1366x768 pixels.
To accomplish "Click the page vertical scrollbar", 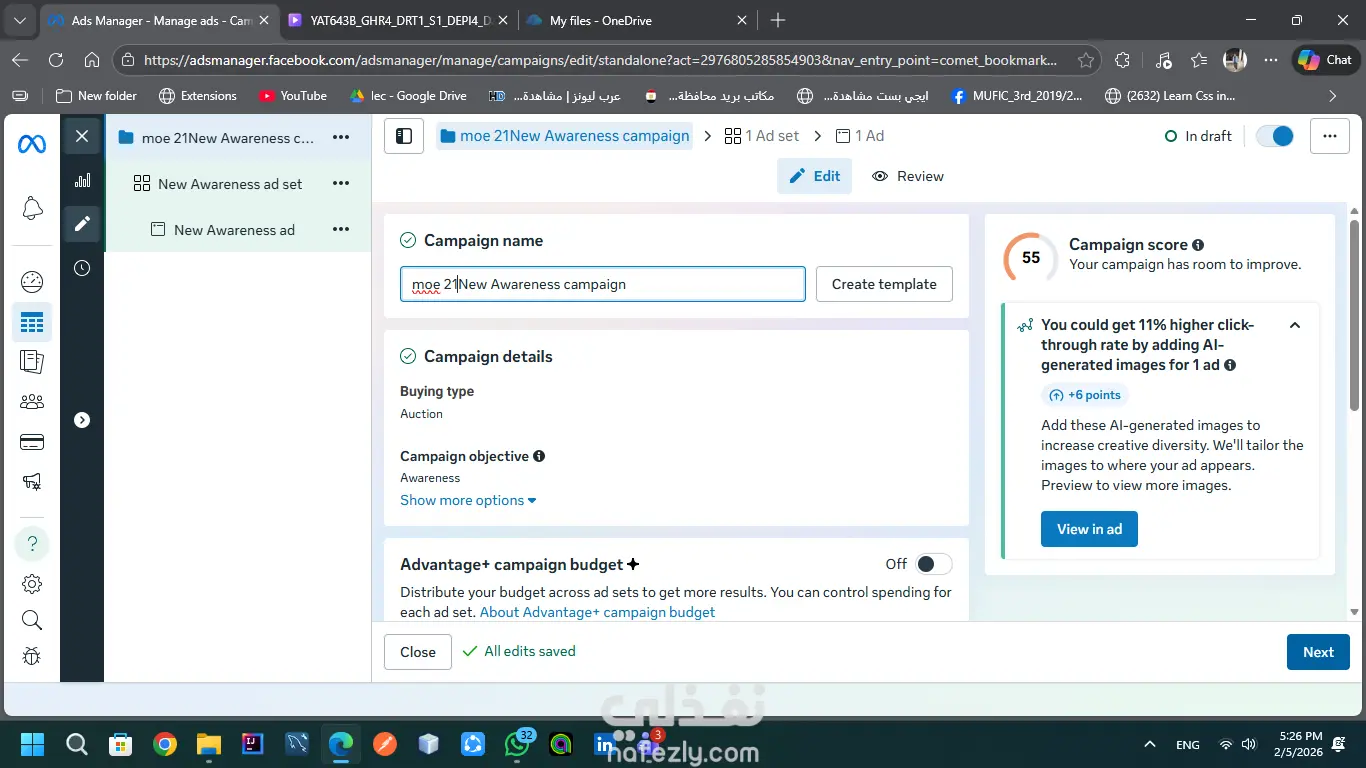I will [x=1355, y=315].
